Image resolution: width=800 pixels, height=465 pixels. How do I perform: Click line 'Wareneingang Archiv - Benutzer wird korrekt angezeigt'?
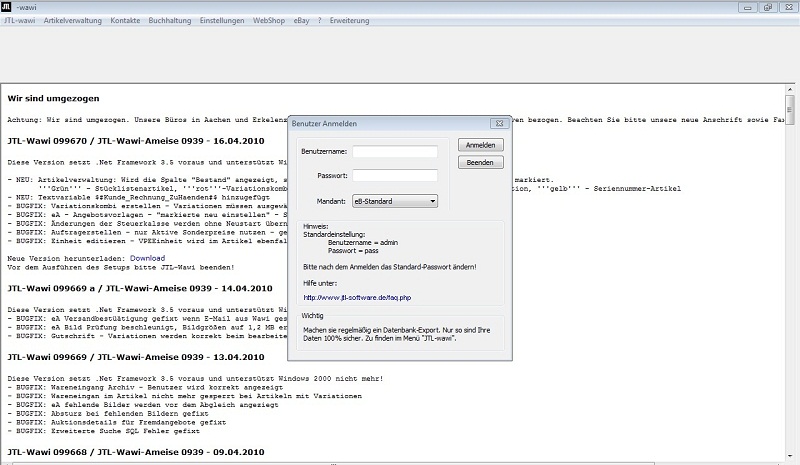pyautogui.click(x=145, y=387)
